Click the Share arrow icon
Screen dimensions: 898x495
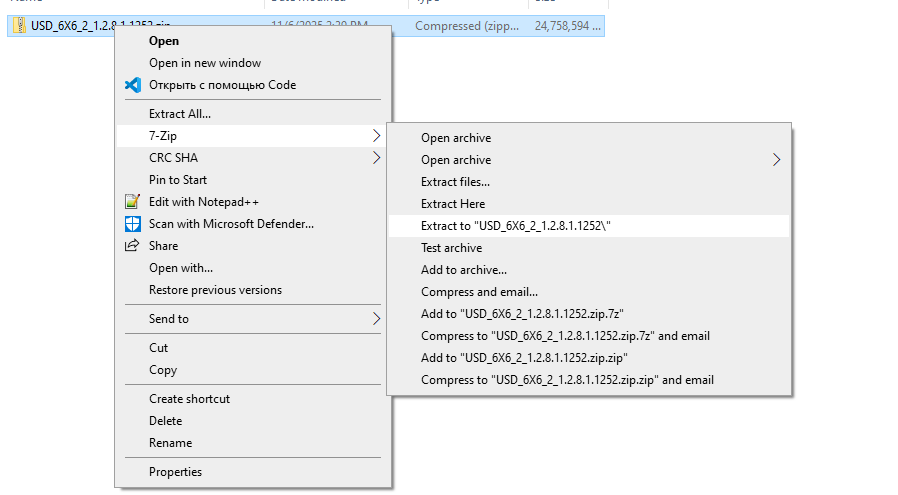pos(132,246)
